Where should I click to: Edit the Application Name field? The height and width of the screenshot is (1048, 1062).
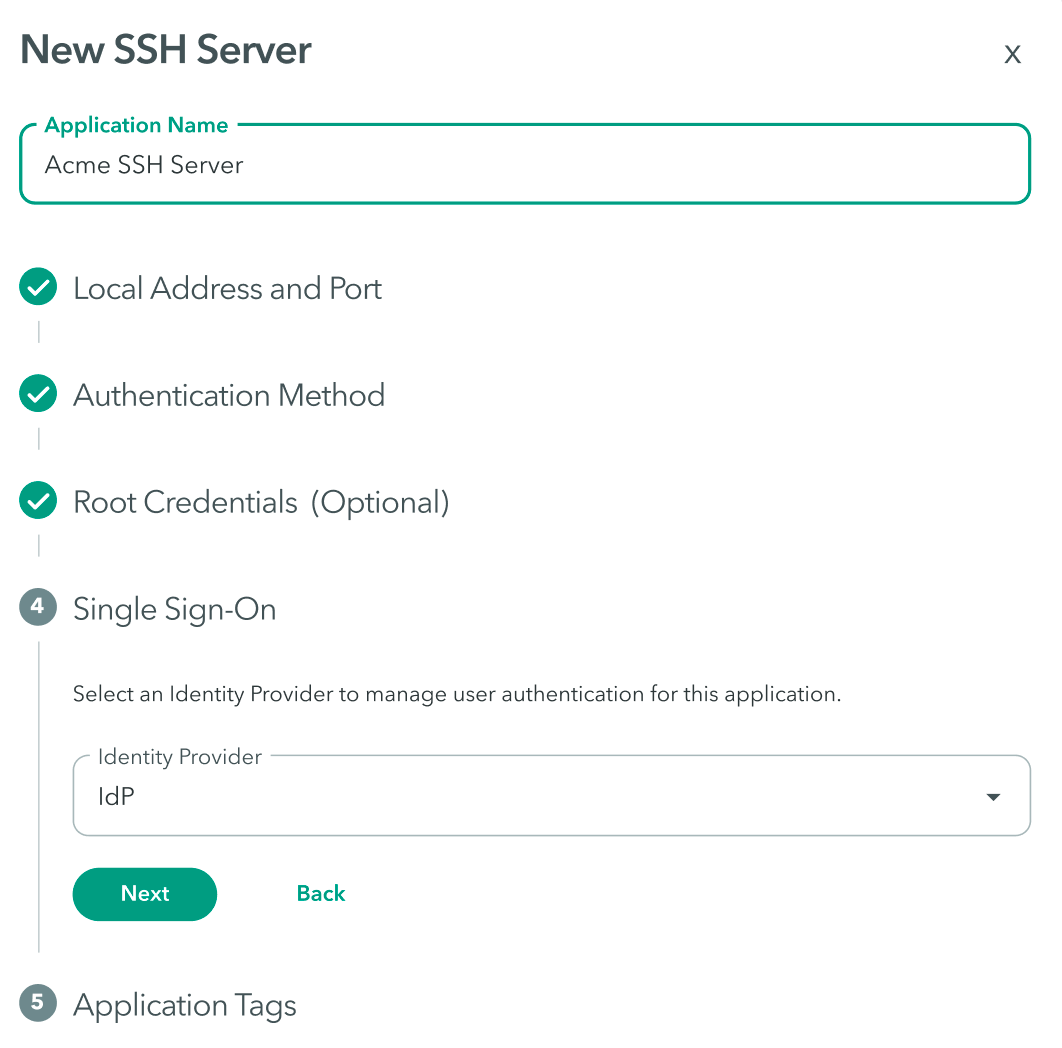[525, 164]
